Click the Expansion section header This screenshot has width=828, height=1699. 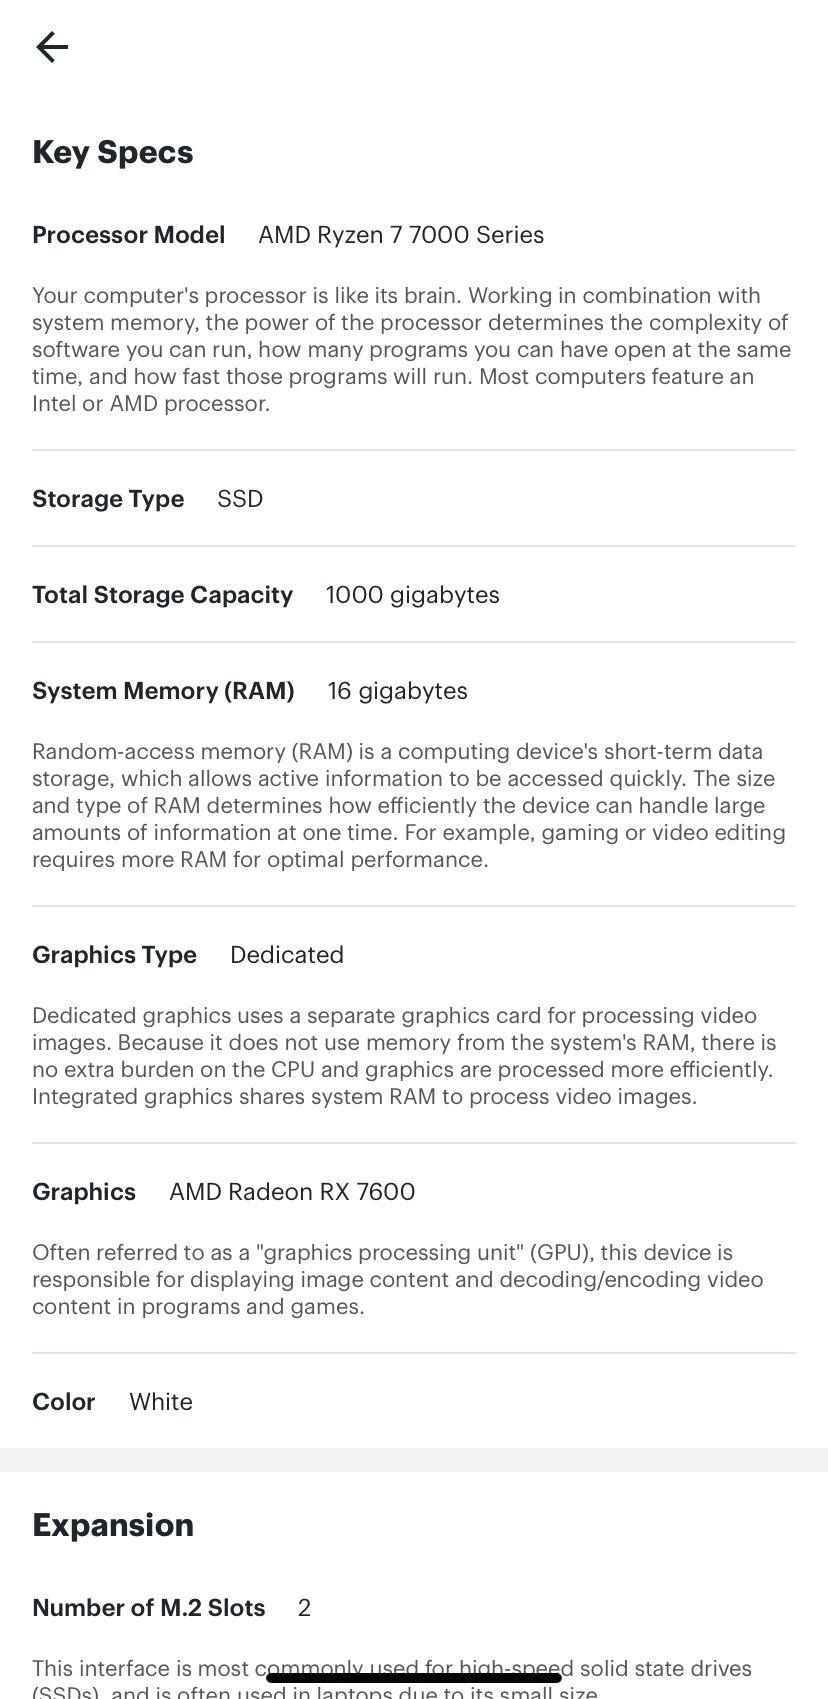click(113, 1525)
